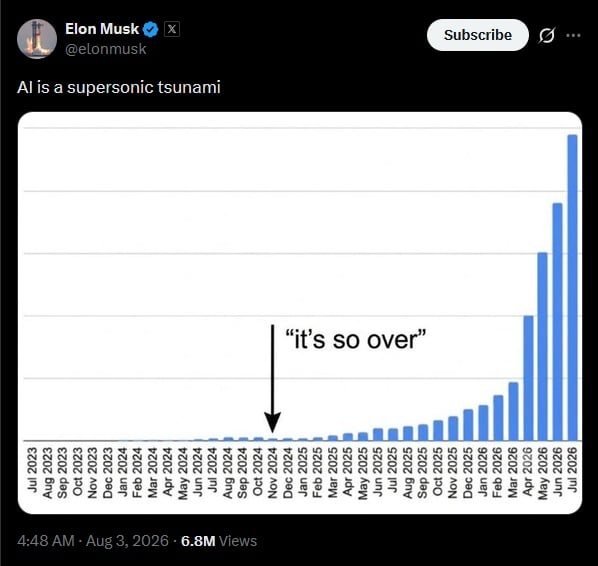598x566 pixels.
Task: Open the 4:48 AM · Aug 3, 2026 timestamp
Action: pos(93,541)
